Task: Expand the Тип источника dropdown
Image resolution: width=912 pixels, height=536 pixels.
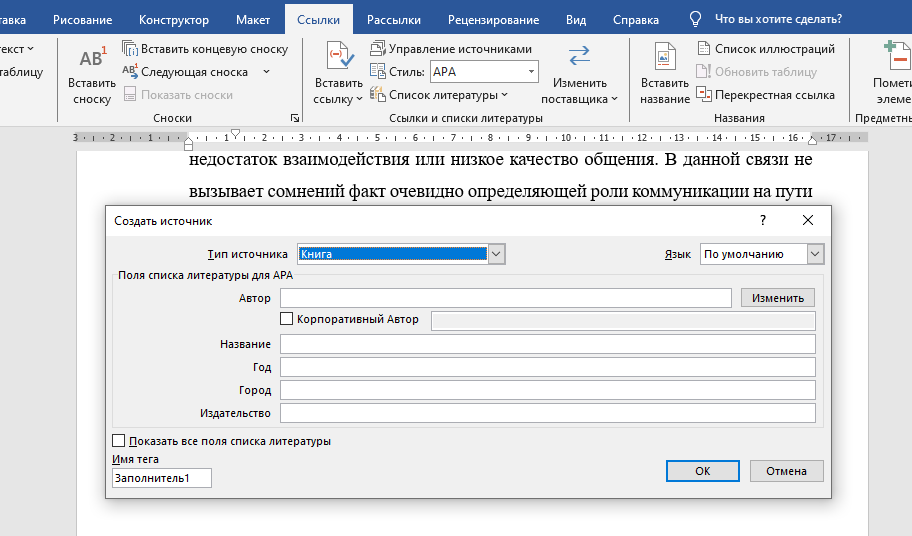Action: coord(496,254)
